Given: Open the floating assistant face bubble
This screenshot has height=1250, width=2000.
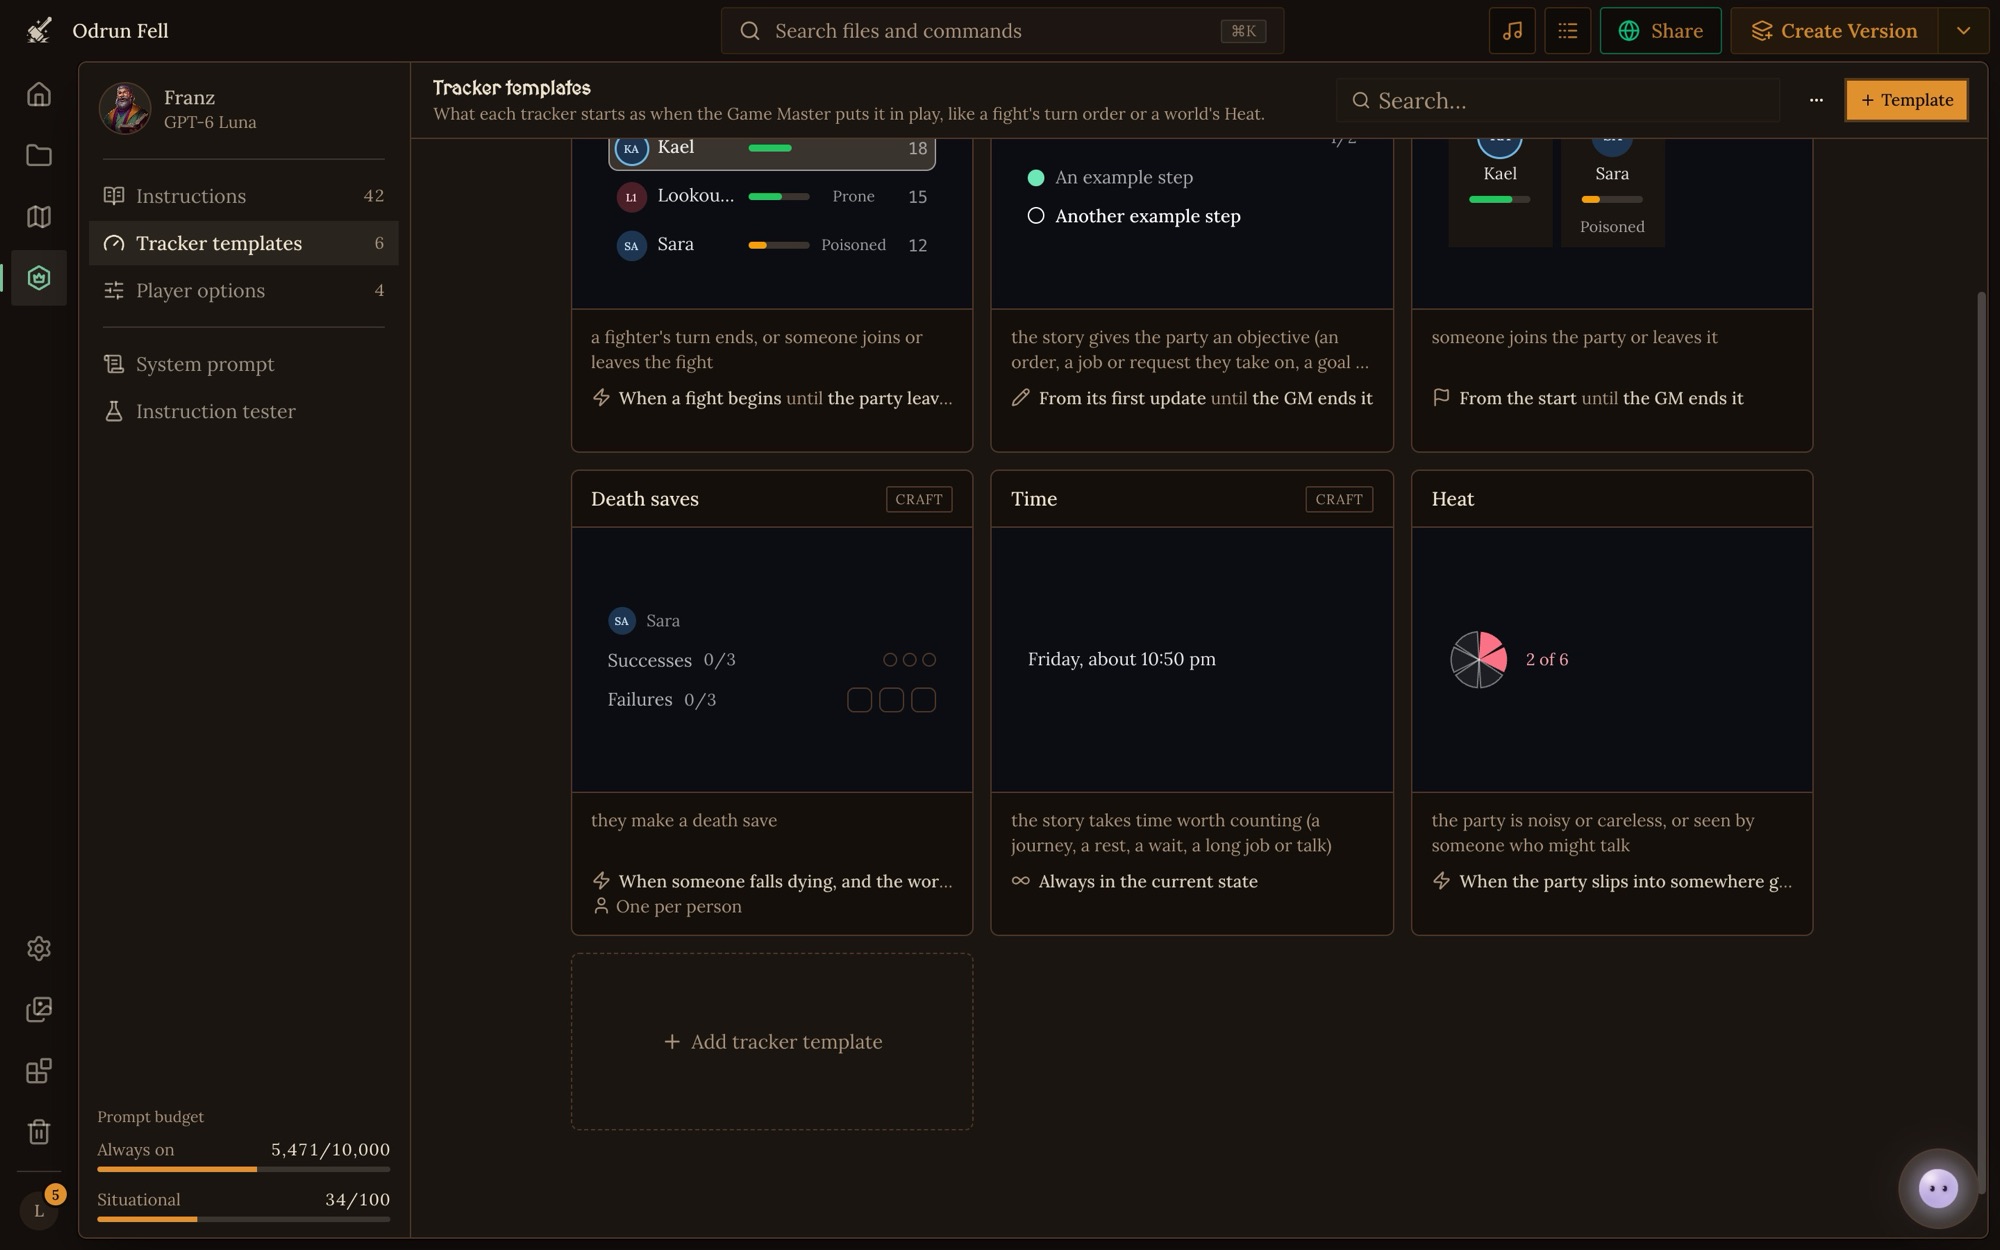Looking at the screenshot, I should [x=1938, y=1188].
